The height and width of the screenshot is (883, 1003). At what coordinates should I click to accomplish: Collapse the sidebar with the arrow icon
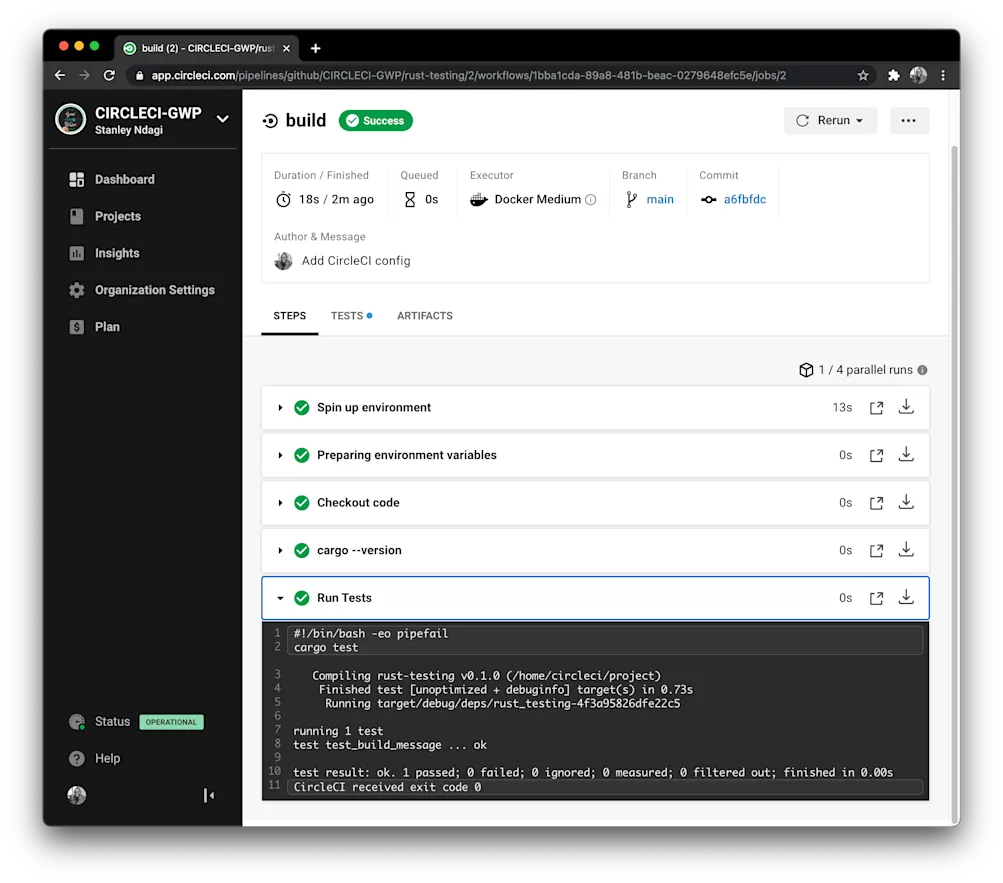tap(209, 795)
